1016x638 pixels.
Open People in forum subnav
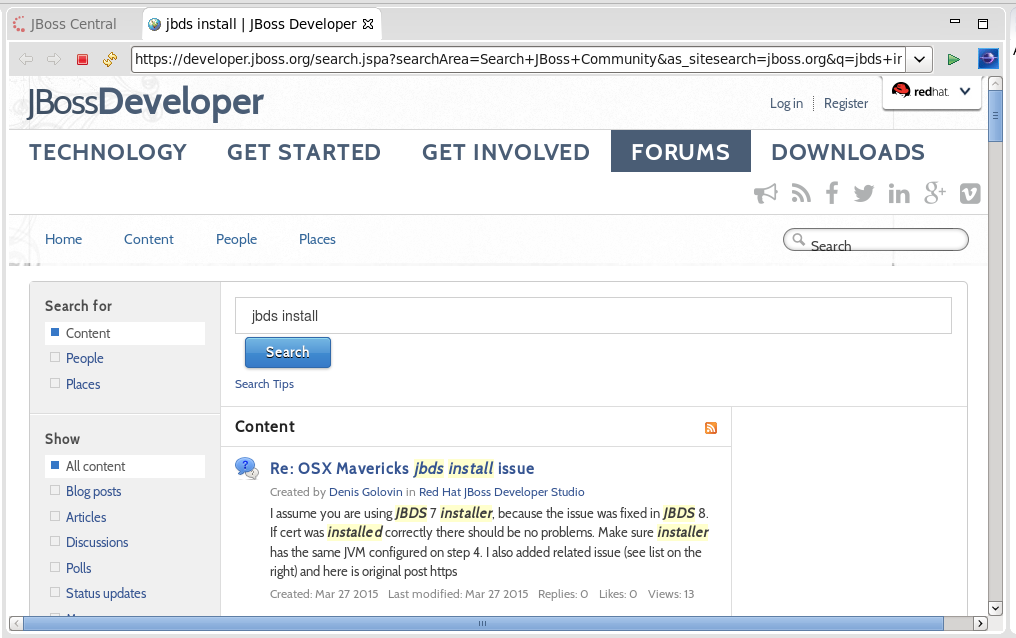point(237,239)
